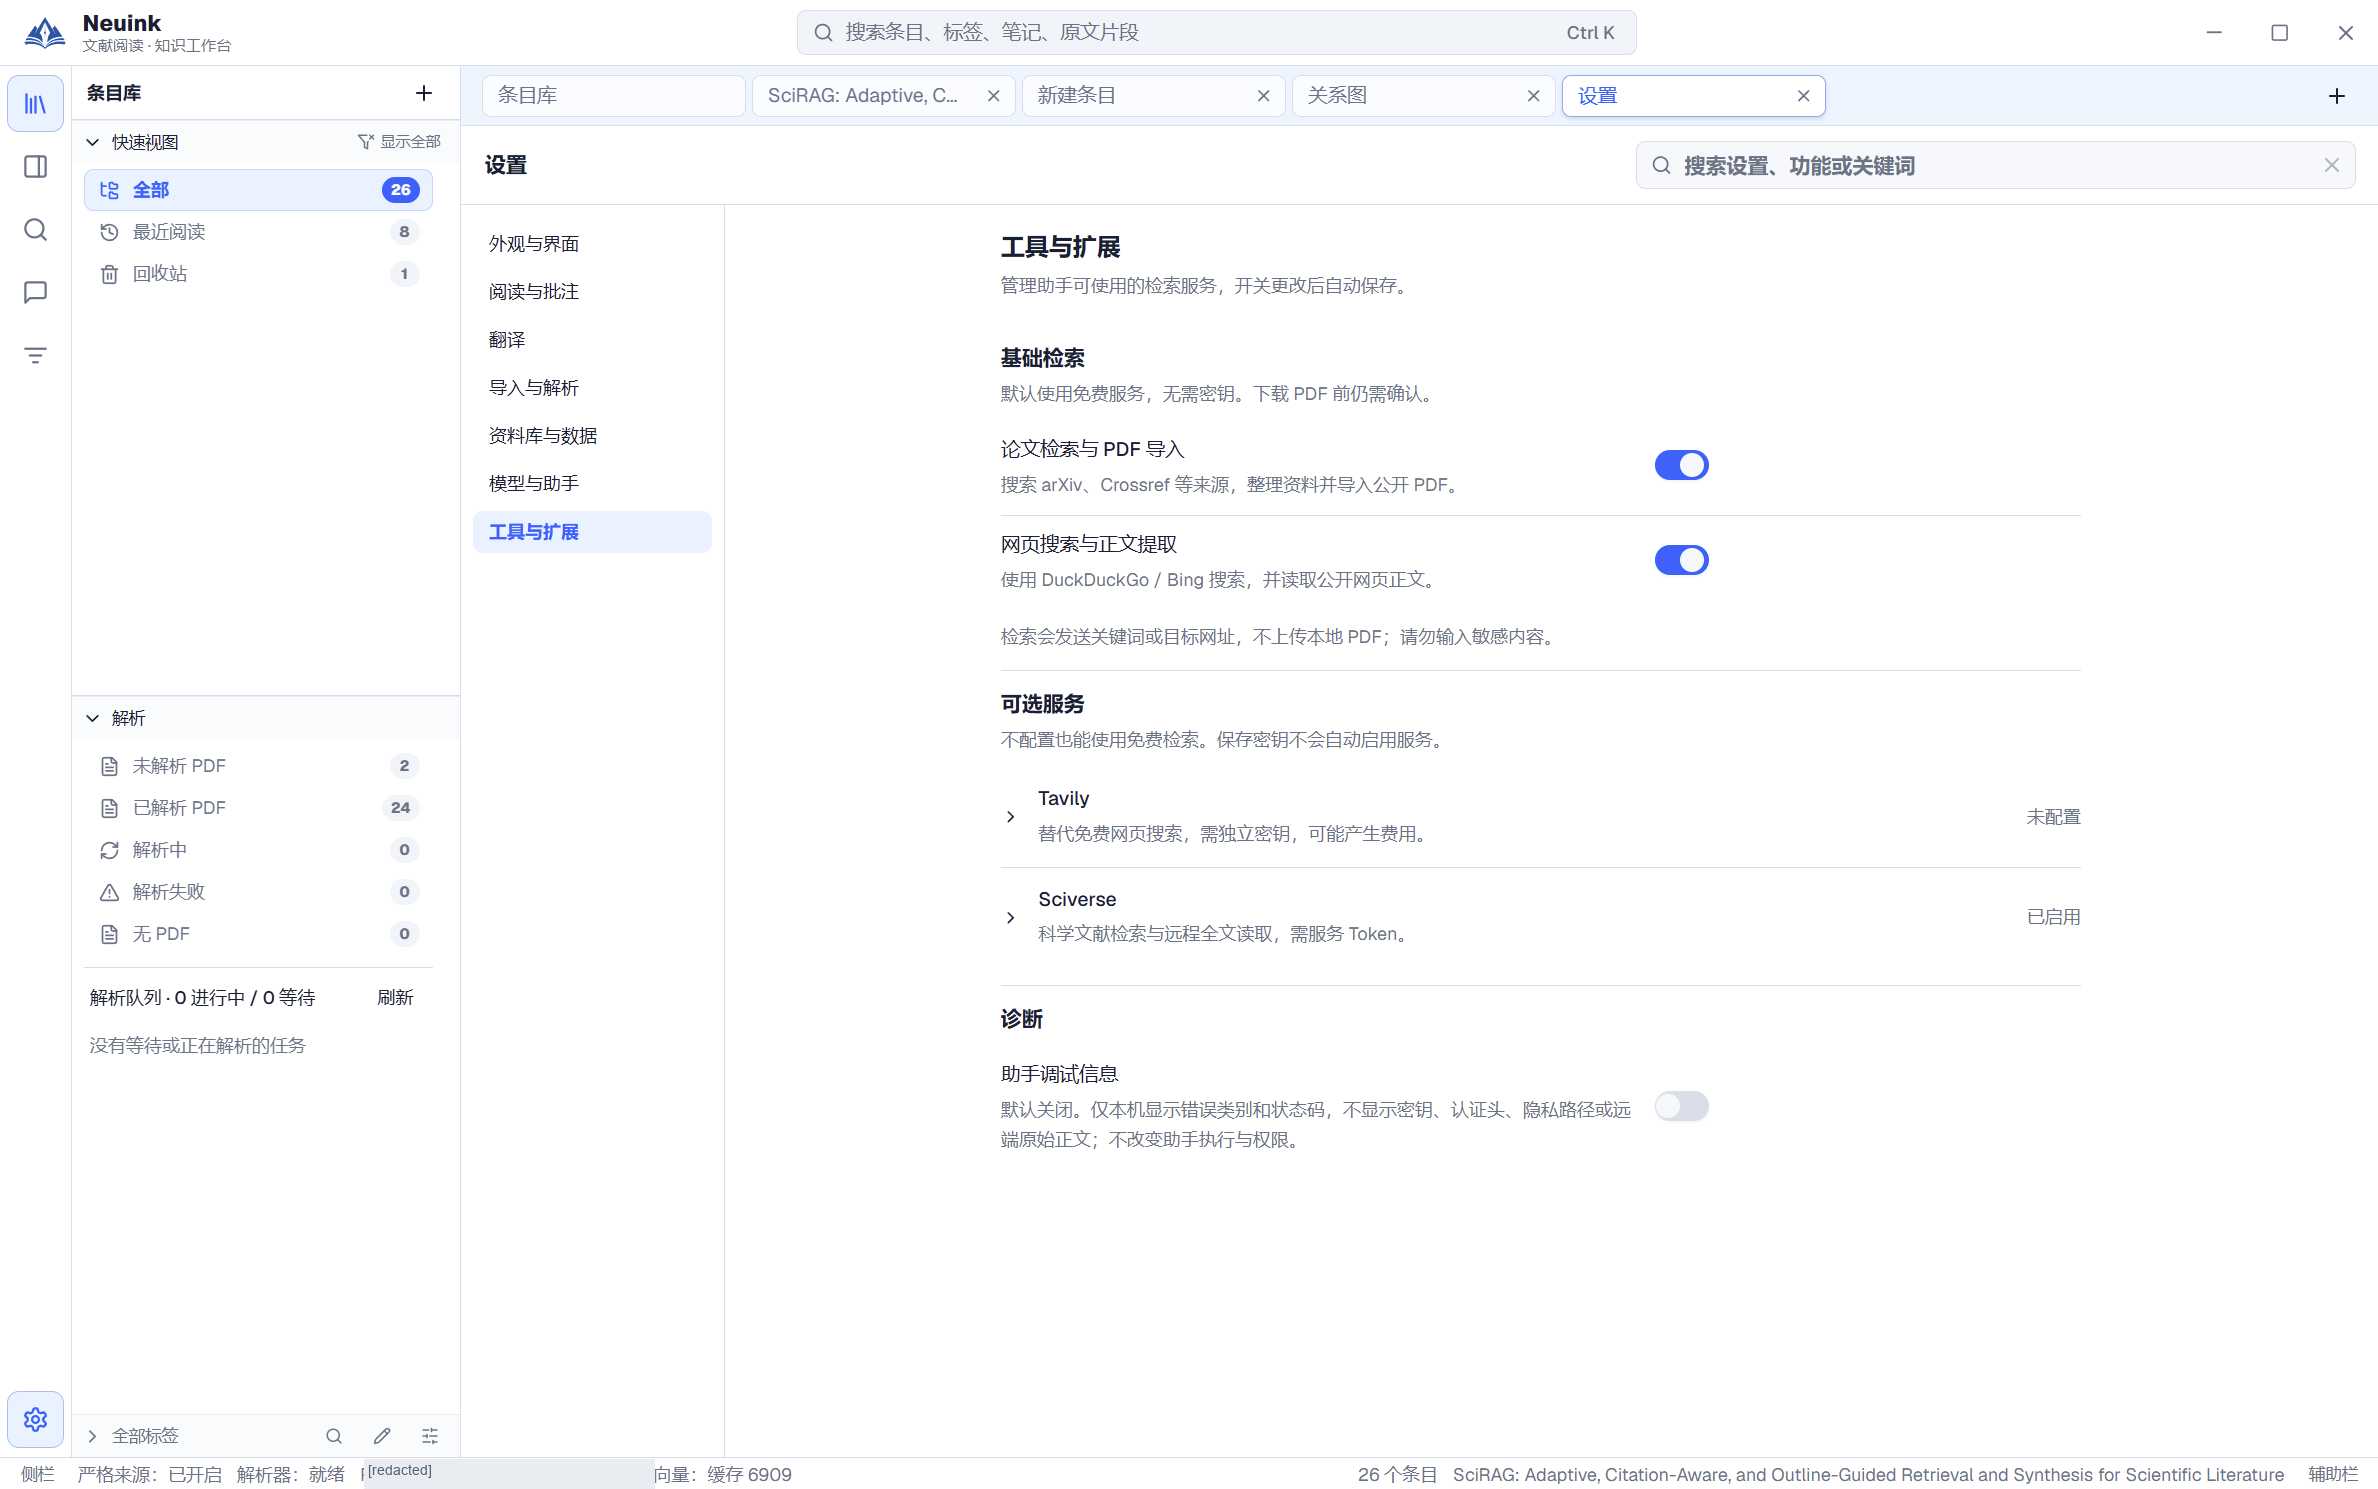Open 翻译 settings

point(592,340)
